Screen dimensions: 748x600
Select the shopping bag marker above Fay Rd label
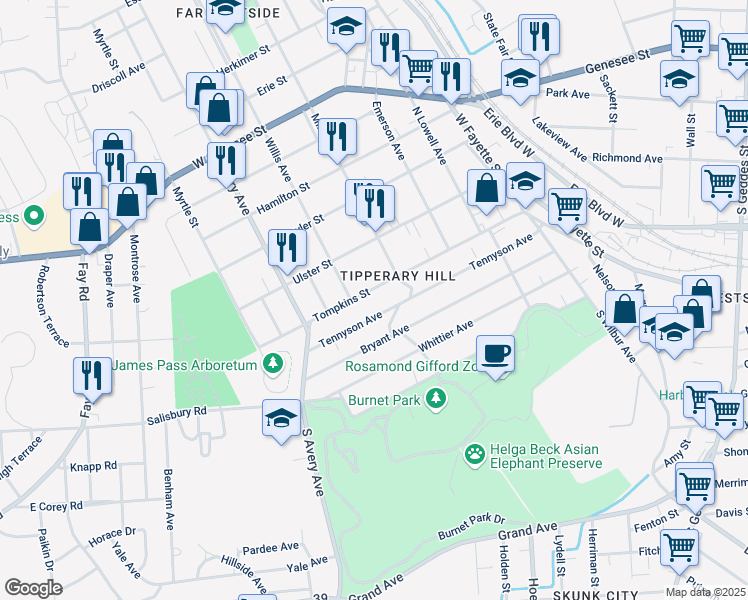click(90, 228)
